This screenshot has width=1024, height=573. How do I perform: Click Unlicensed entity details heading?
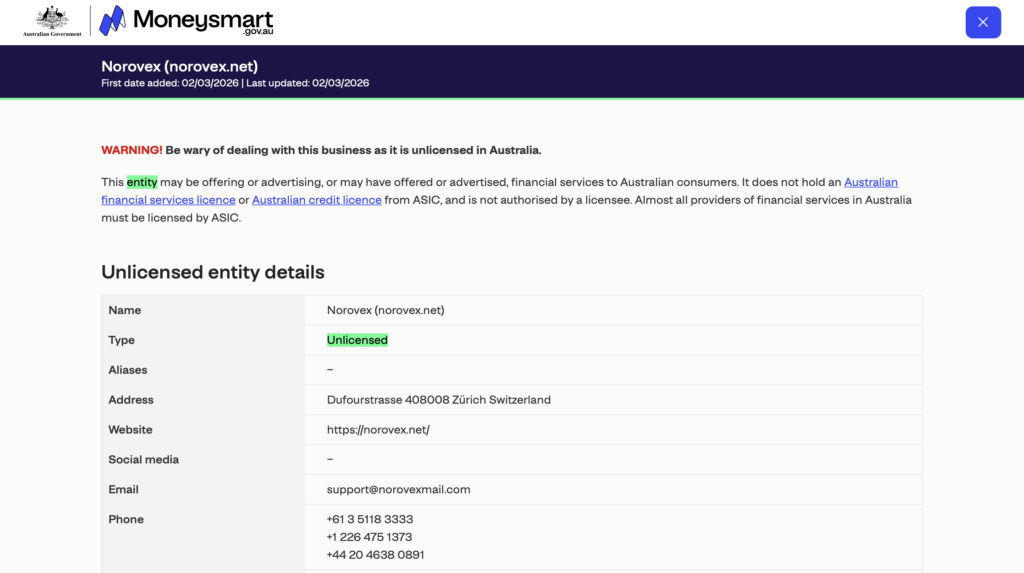tap(213, 272)
